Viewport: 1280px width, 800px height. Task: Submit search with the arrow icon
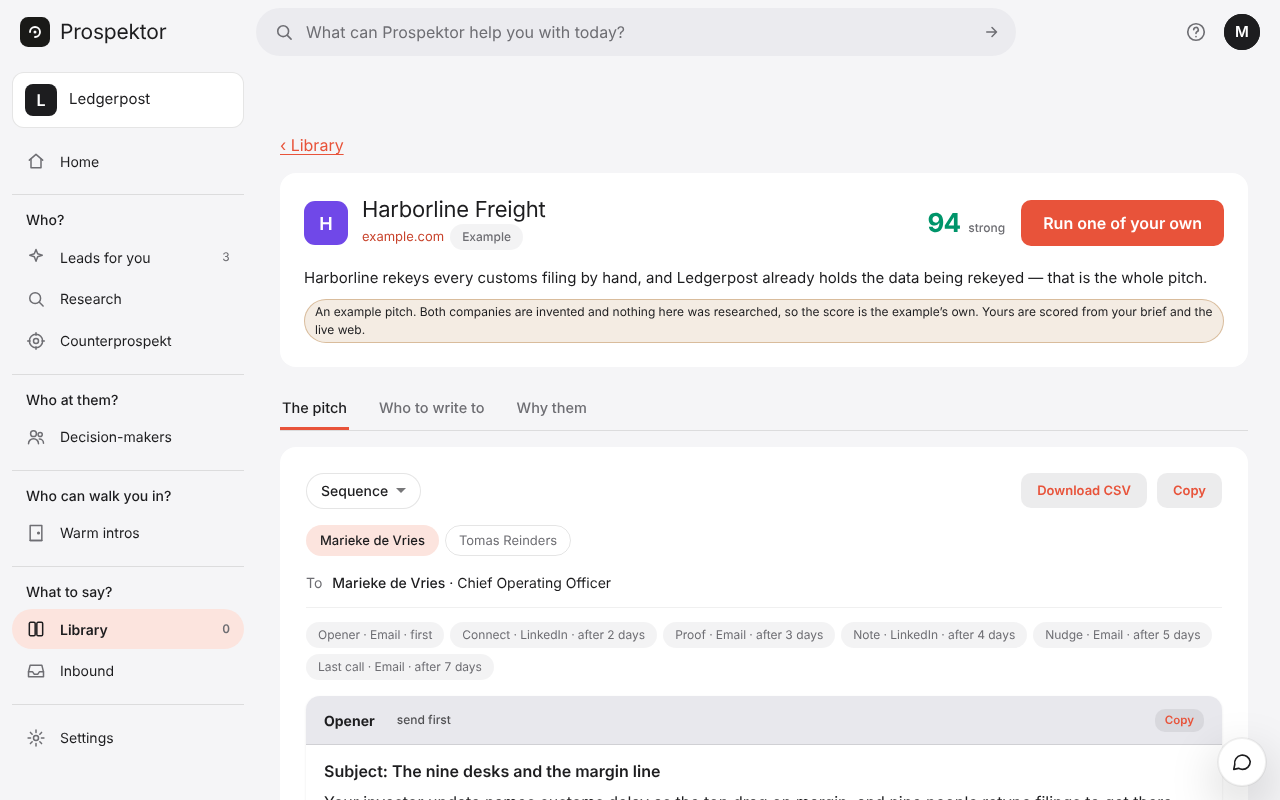click(x=991, y=32)
